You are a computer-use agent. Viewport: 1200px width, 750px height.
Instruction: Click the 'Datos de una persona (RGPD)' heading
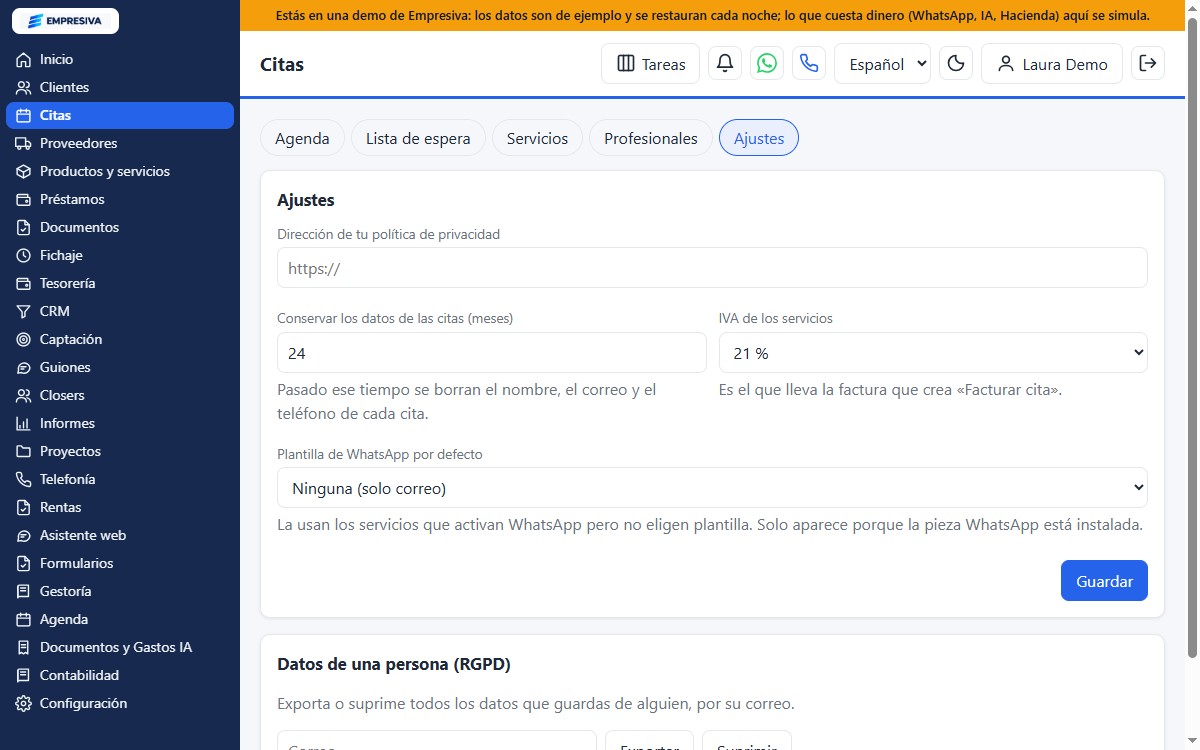394,664
